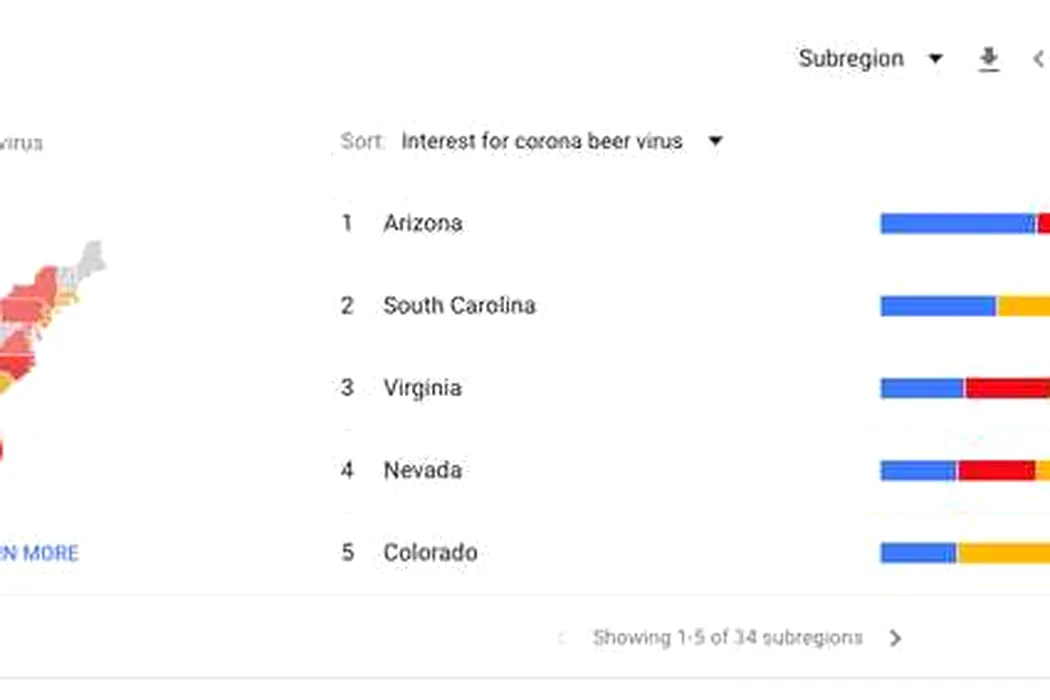Viewport: 1050px width, 700px height.
Task: Click the red segment of the Nevada bar
Action: (996, 471)
